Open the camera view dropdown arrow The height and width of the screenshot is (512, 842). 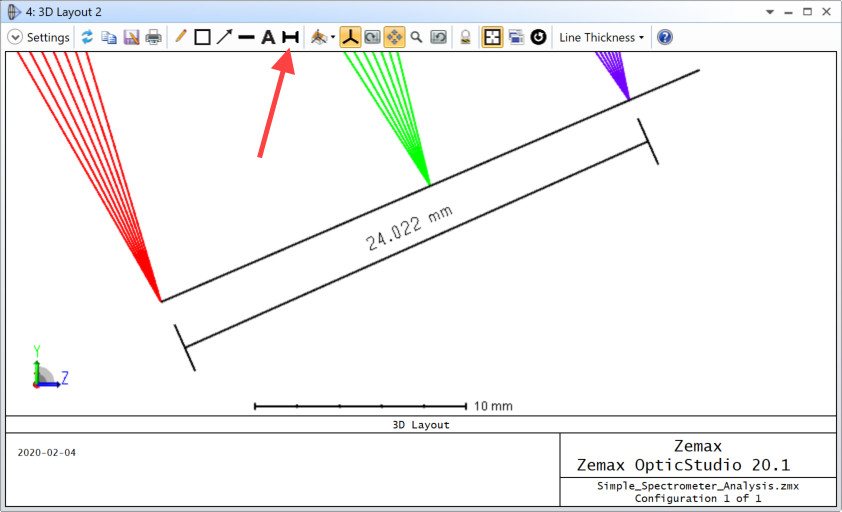(333, 37)
